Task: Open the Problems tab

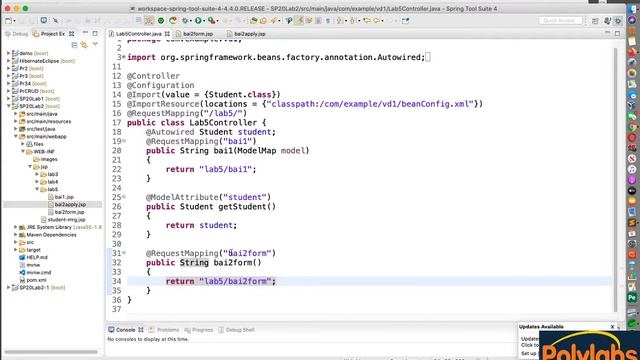Action: tap(164, 330)
